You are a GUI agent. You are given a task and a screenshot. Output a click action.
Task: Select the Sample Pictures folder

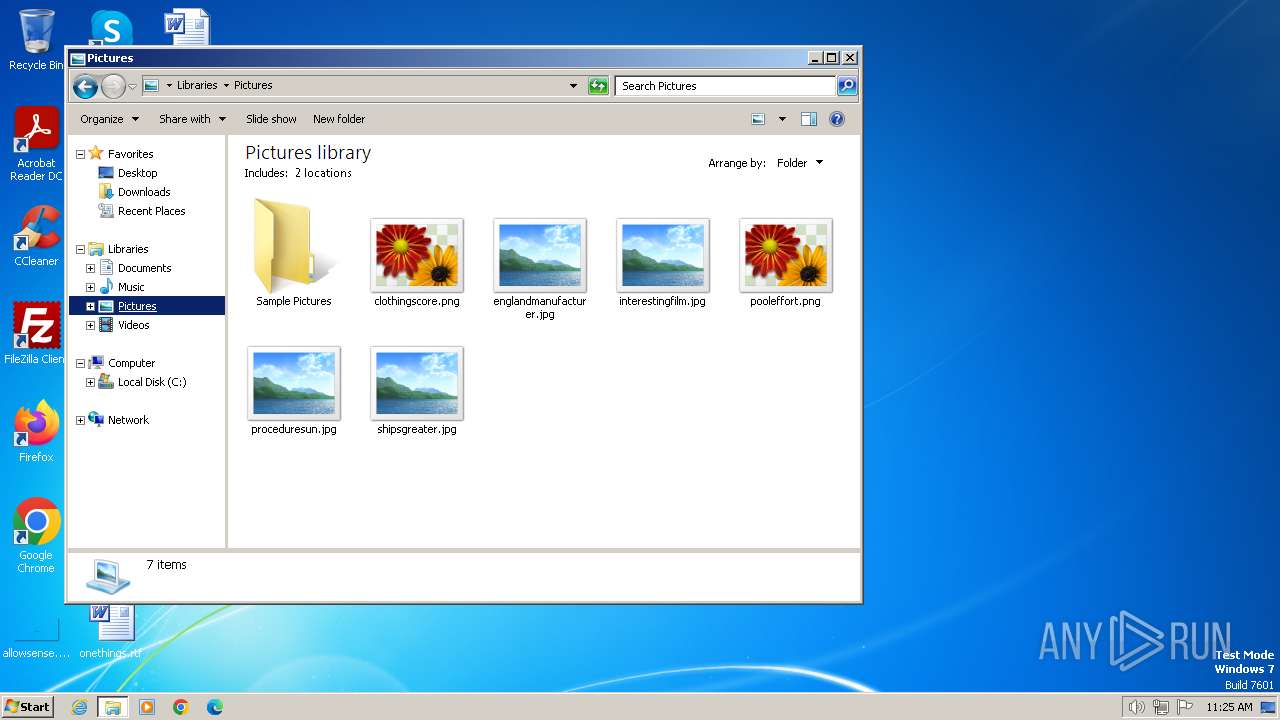click(x=293, y=253)
